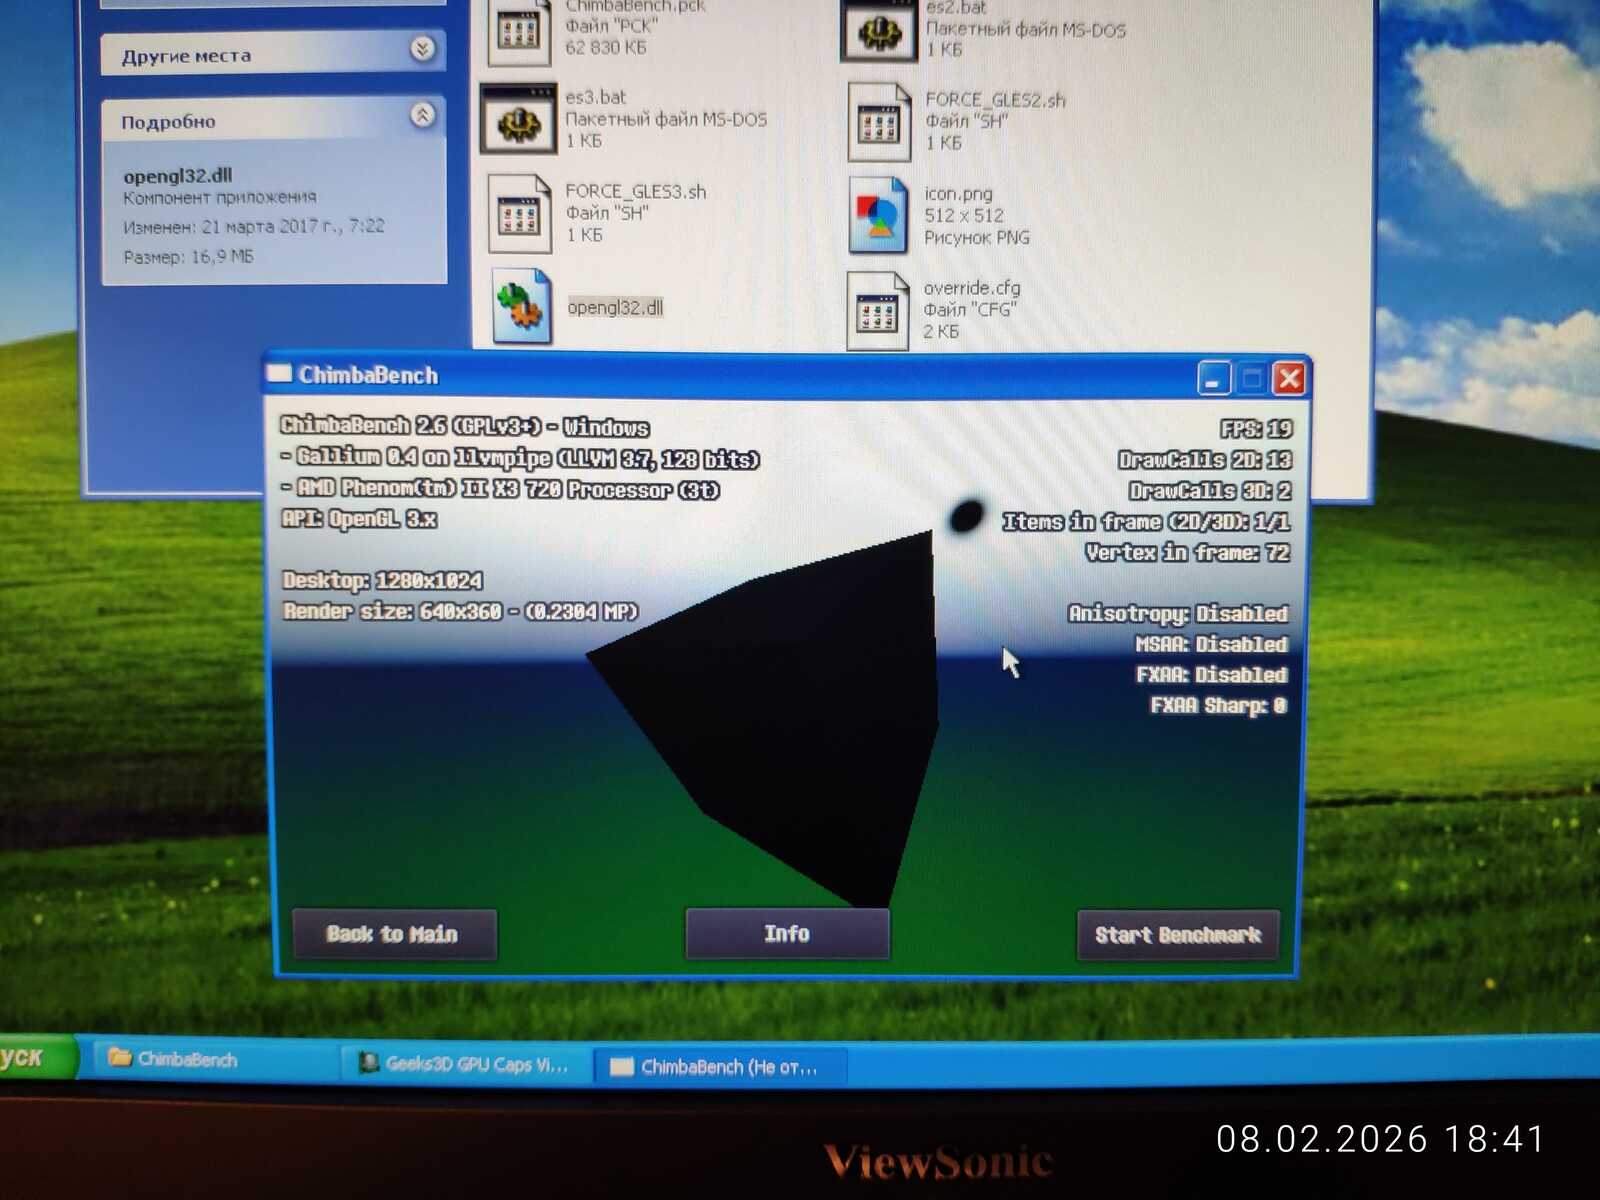Click the ChimbaBench window title bar icon
1600x1200 pixels.
(279, 374)
